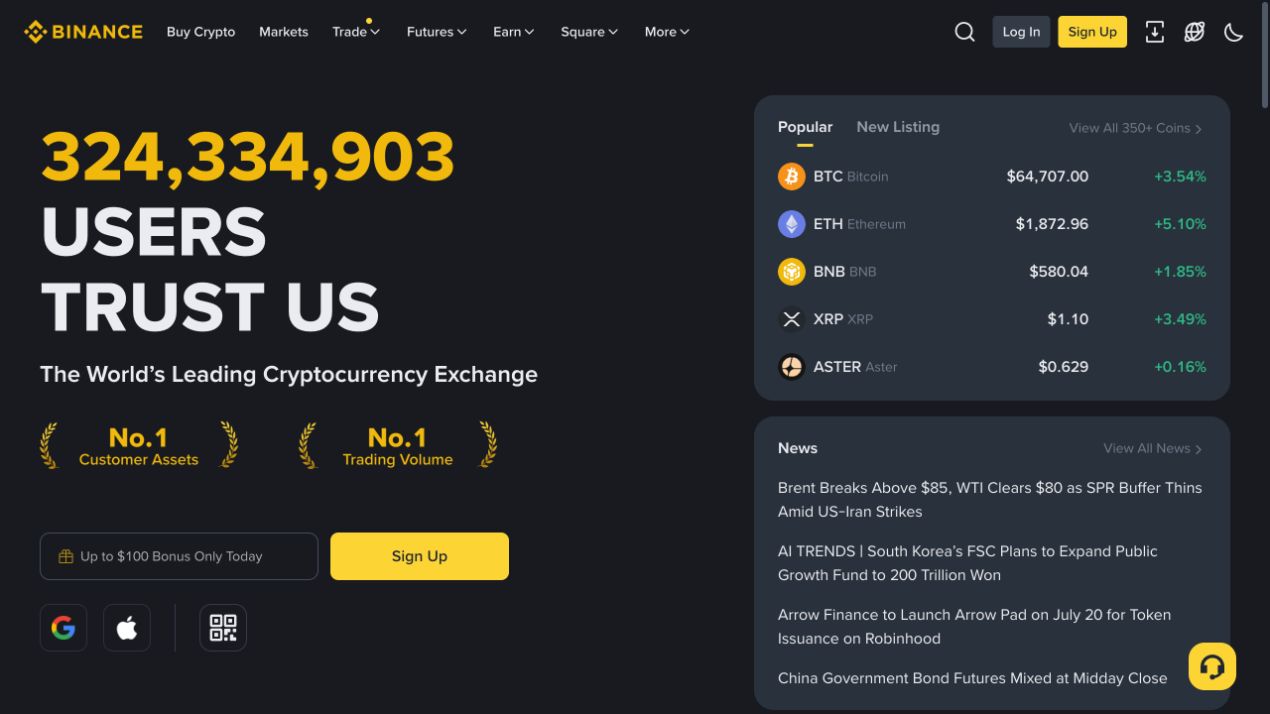Open the language globe icon

pyautogui.click(x=1194, y=32)
